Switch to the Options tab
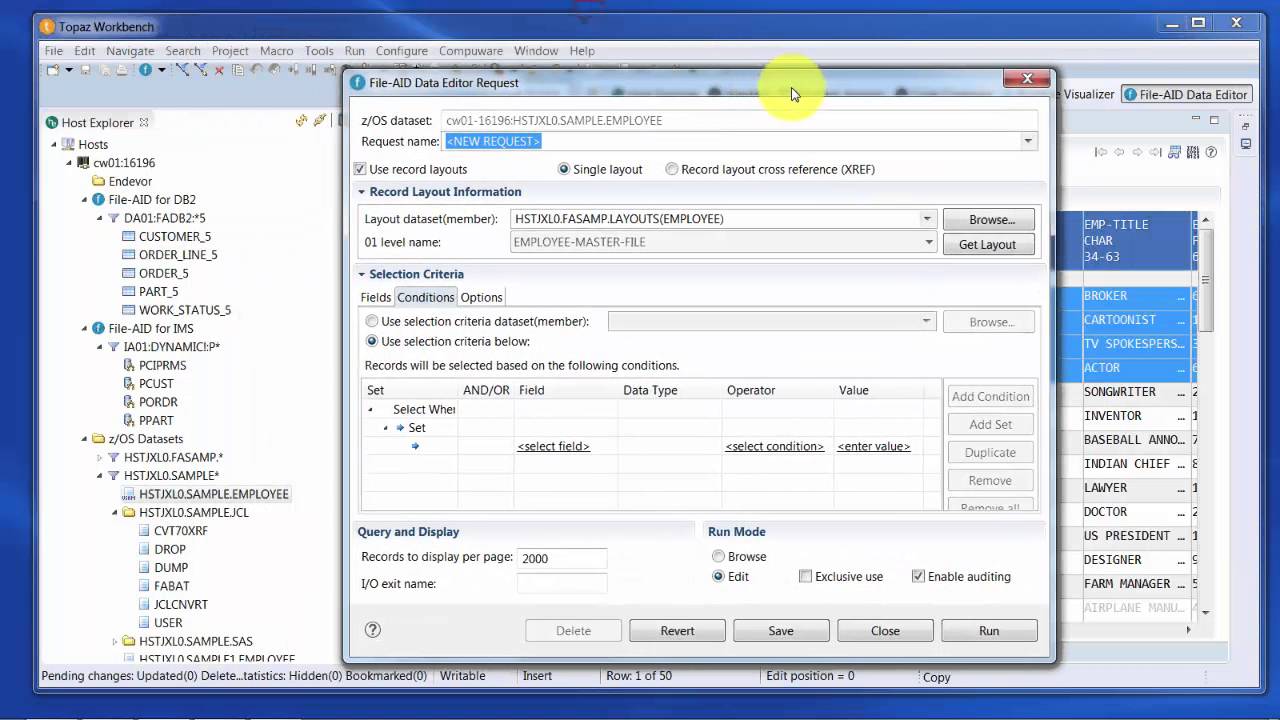 [x=481, y=297]
